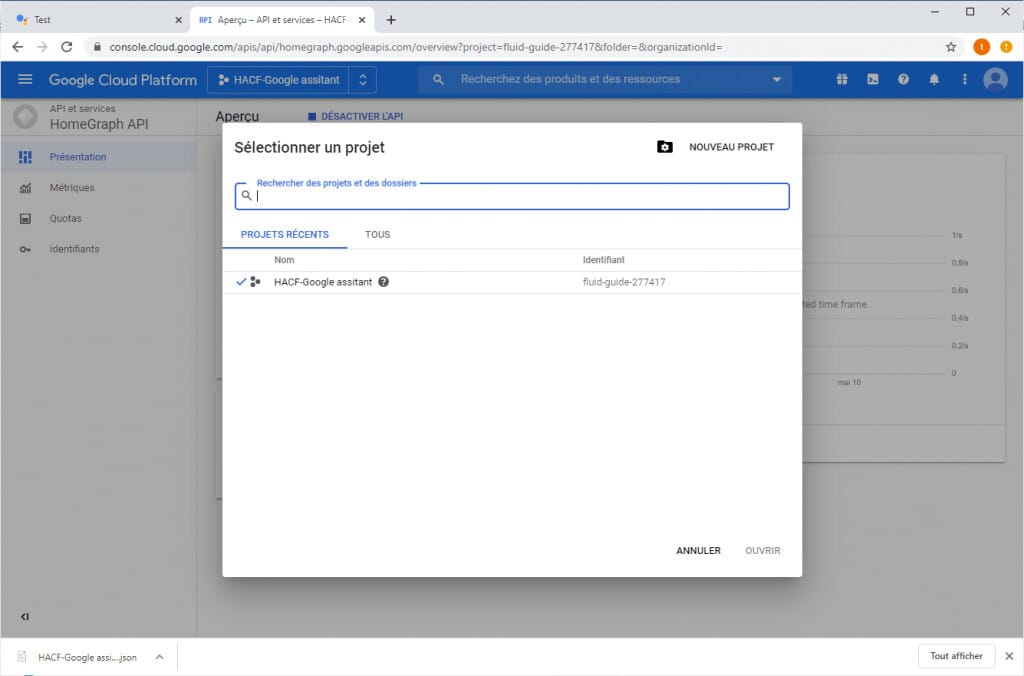Click Tout afficher in the downloads bar
This screenshot has height=676, width=1024.
tap(956, 656)
